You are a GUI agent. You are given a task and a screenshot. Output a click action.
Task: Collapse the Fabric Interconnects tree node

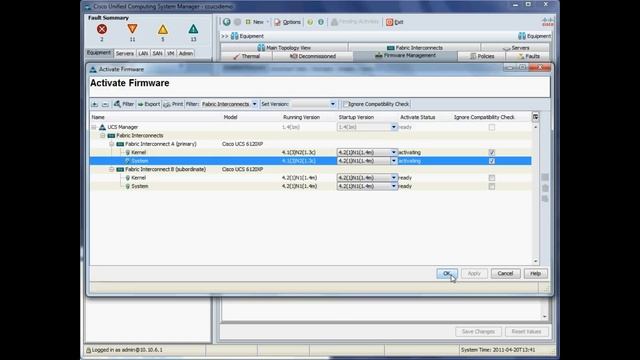[x=103, y=136]
